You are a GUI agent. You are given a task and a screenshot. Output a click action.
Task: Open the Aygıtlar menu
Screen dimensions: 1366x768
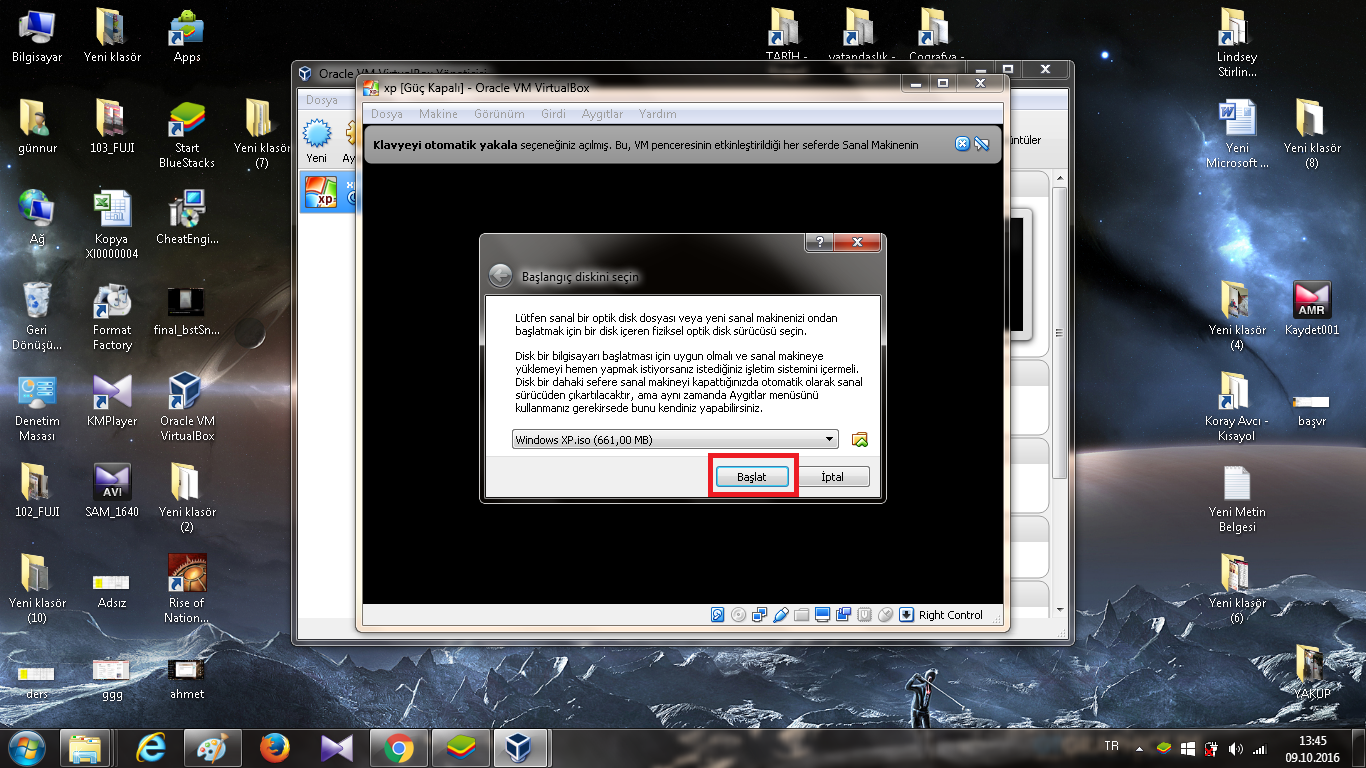[x=603, y=114]
